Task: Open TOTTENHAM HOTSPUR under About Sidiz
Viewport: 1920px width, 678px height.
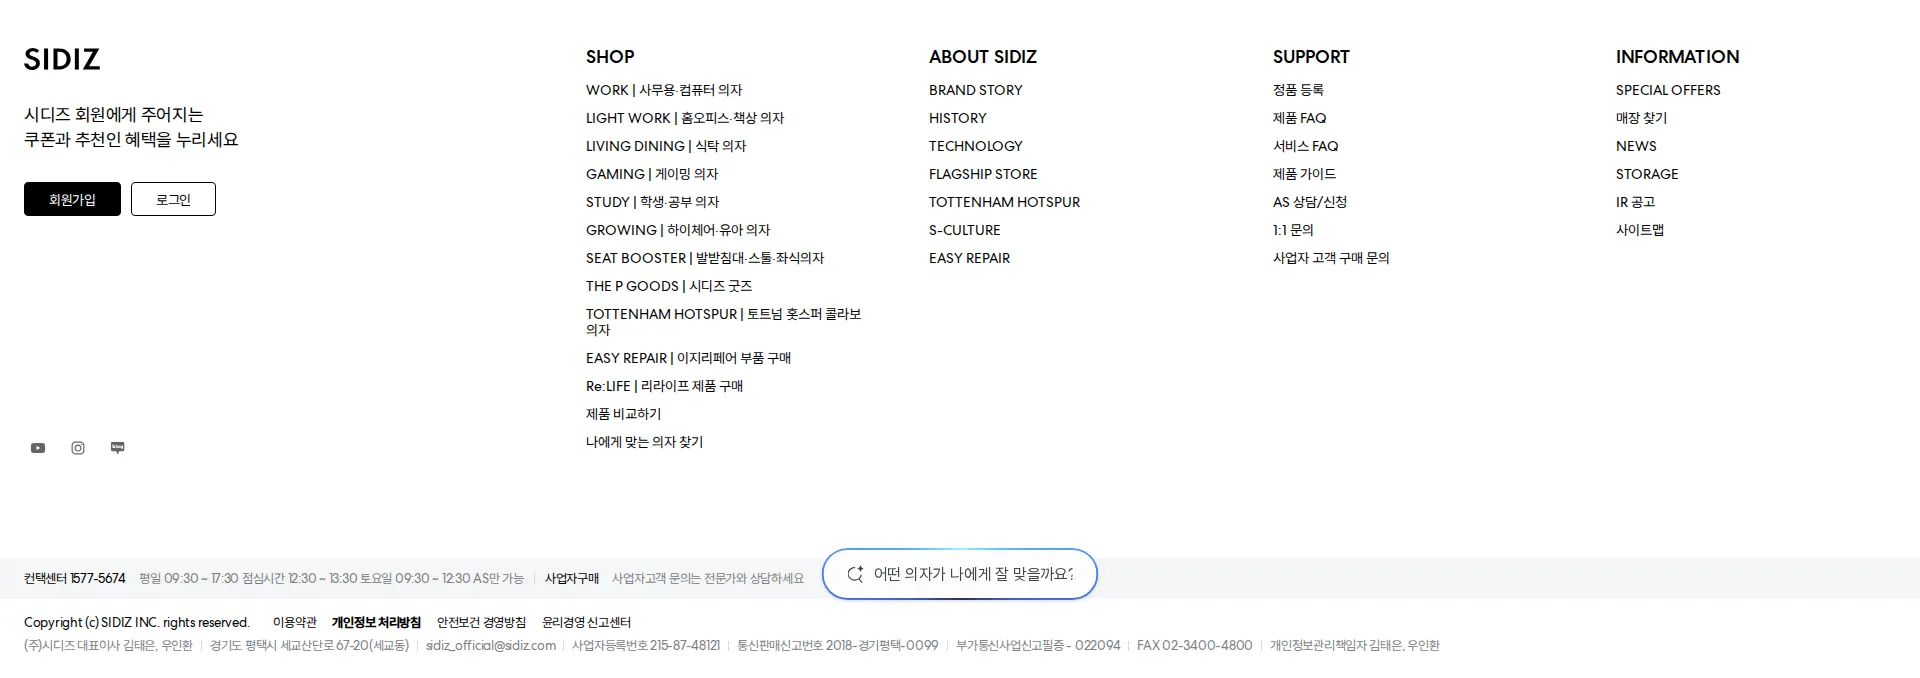Action: tap(1004, 202)
